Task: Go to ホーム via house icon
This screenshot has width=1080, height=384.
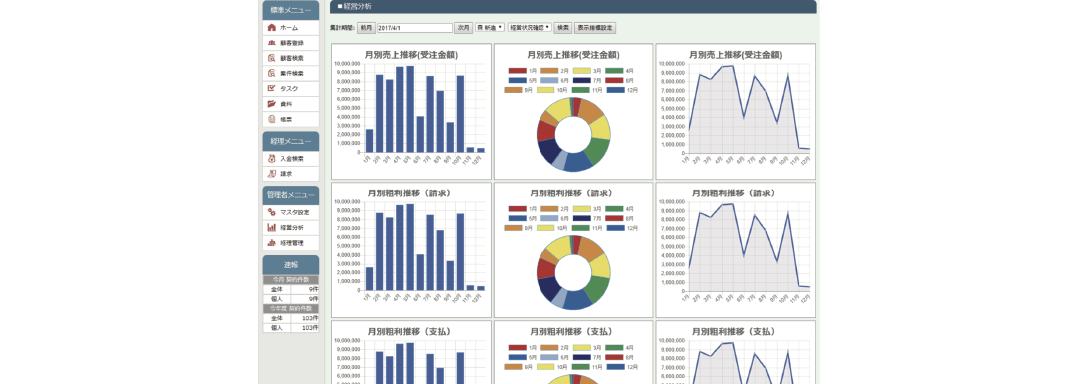Action: tap(271, 28)
